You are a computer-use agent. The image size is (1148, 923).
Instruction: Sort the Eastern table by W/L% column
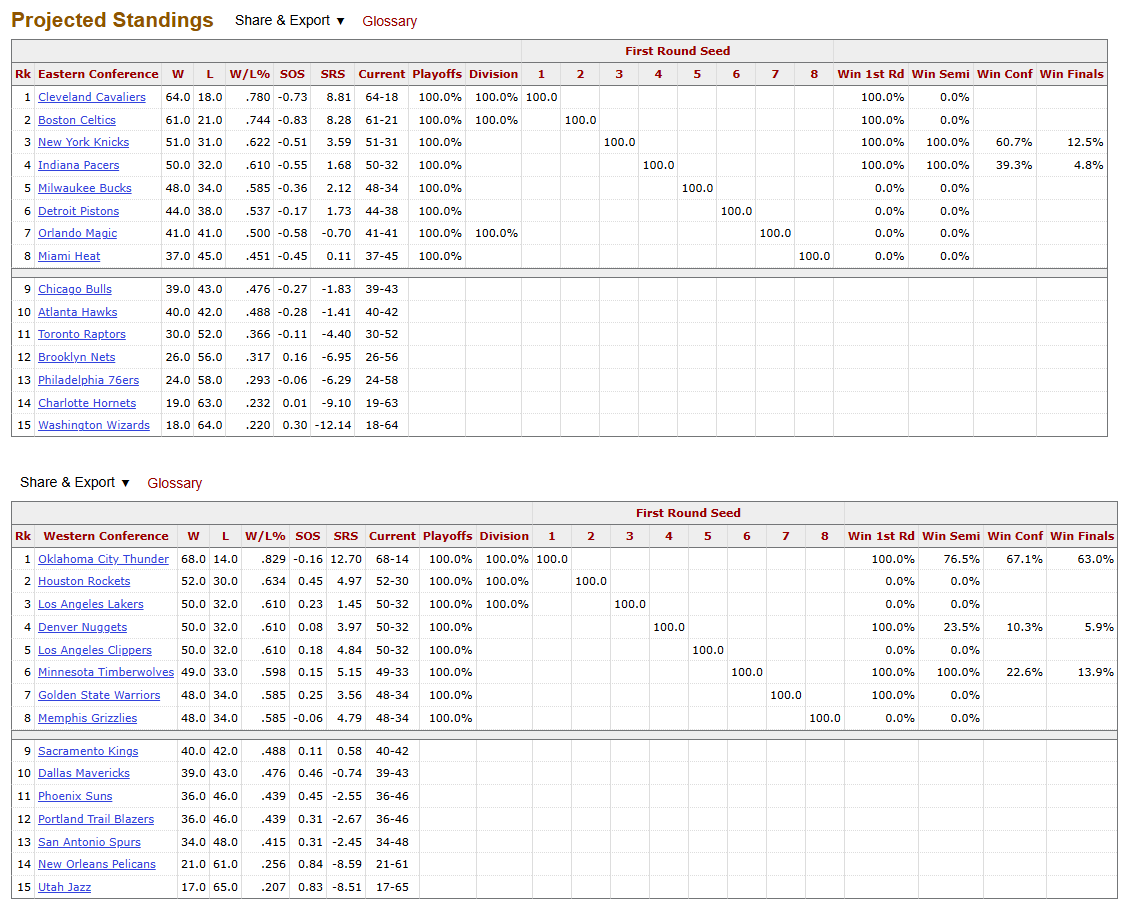[249, 74]
